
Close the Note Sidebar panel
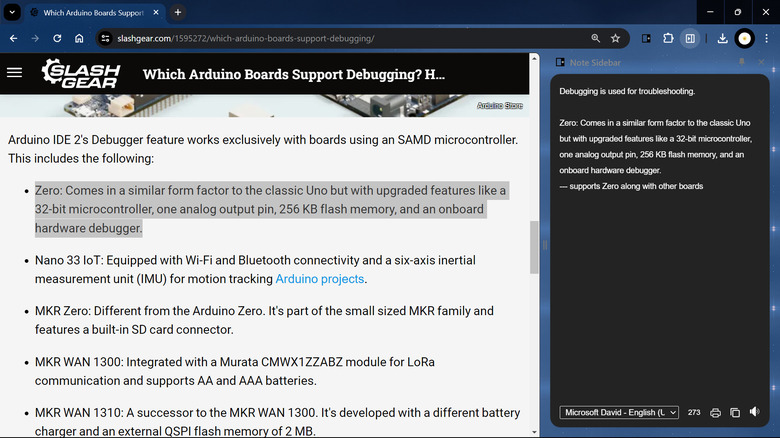tap(762, 62)
